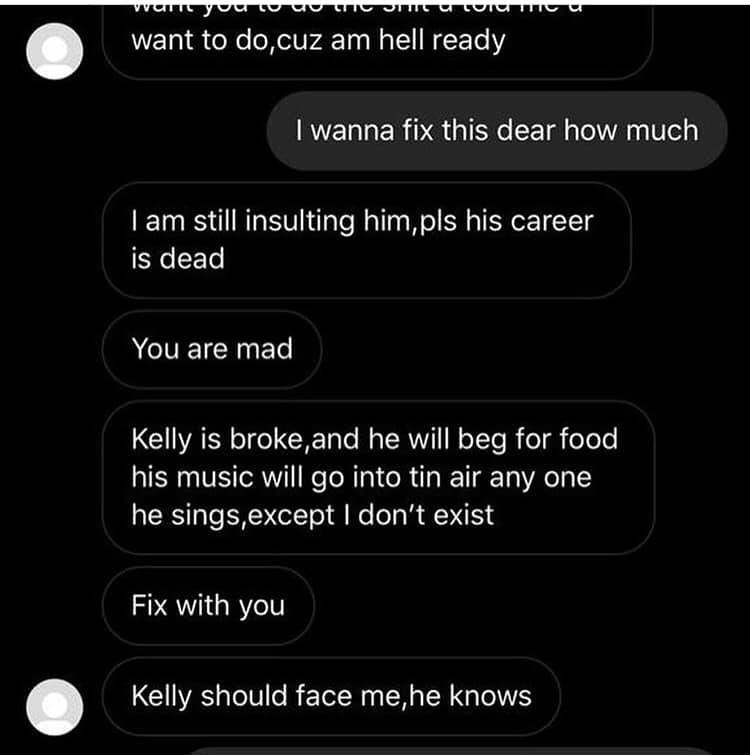Tap the 'You are mad' message bubble
Screen dimensions: 750x756
pyautogui.click(x=212, y=349)
